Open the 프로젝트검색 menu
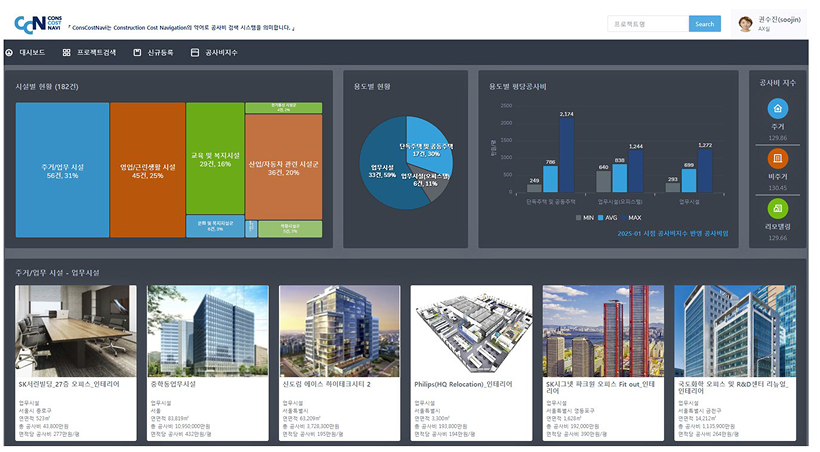 97,52
